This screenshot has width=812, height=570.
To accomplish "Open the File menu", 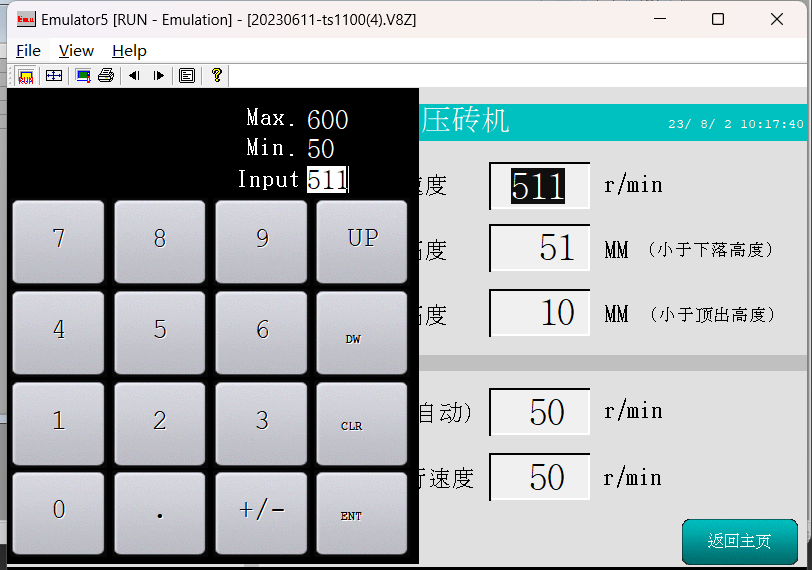I will pos(28,50).
